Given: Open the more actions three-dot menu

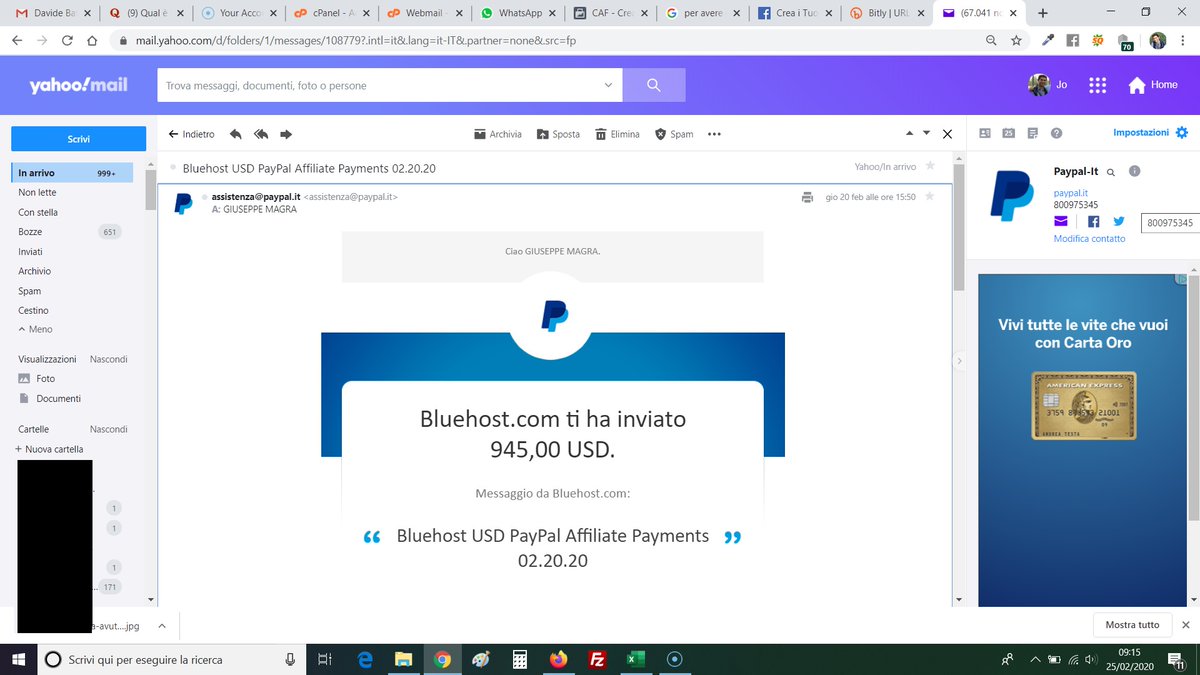Looking at the screenshot, I should click(714, 134).
